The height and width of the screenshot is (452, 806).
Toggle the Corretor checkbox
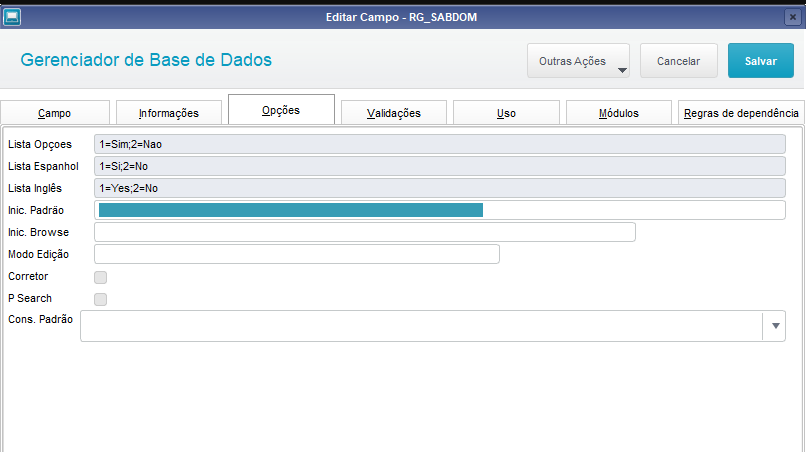(100, 277)
